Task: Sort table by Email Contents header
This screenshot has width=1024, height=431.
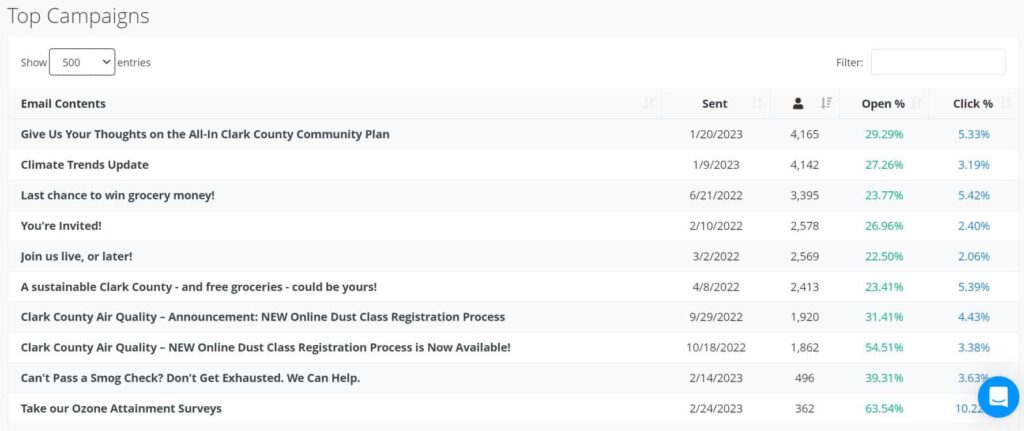Action: point(63,103)
